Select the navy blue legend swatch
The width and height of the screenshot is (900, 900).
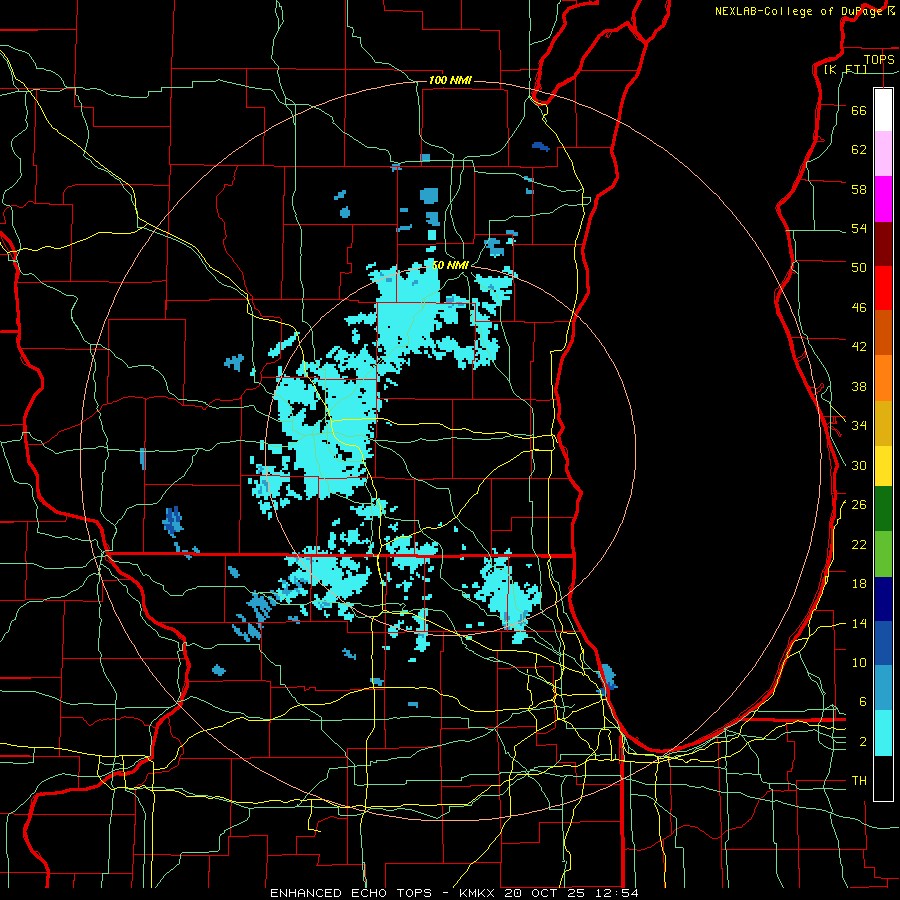pyautogui.click(x=883, y=599)
